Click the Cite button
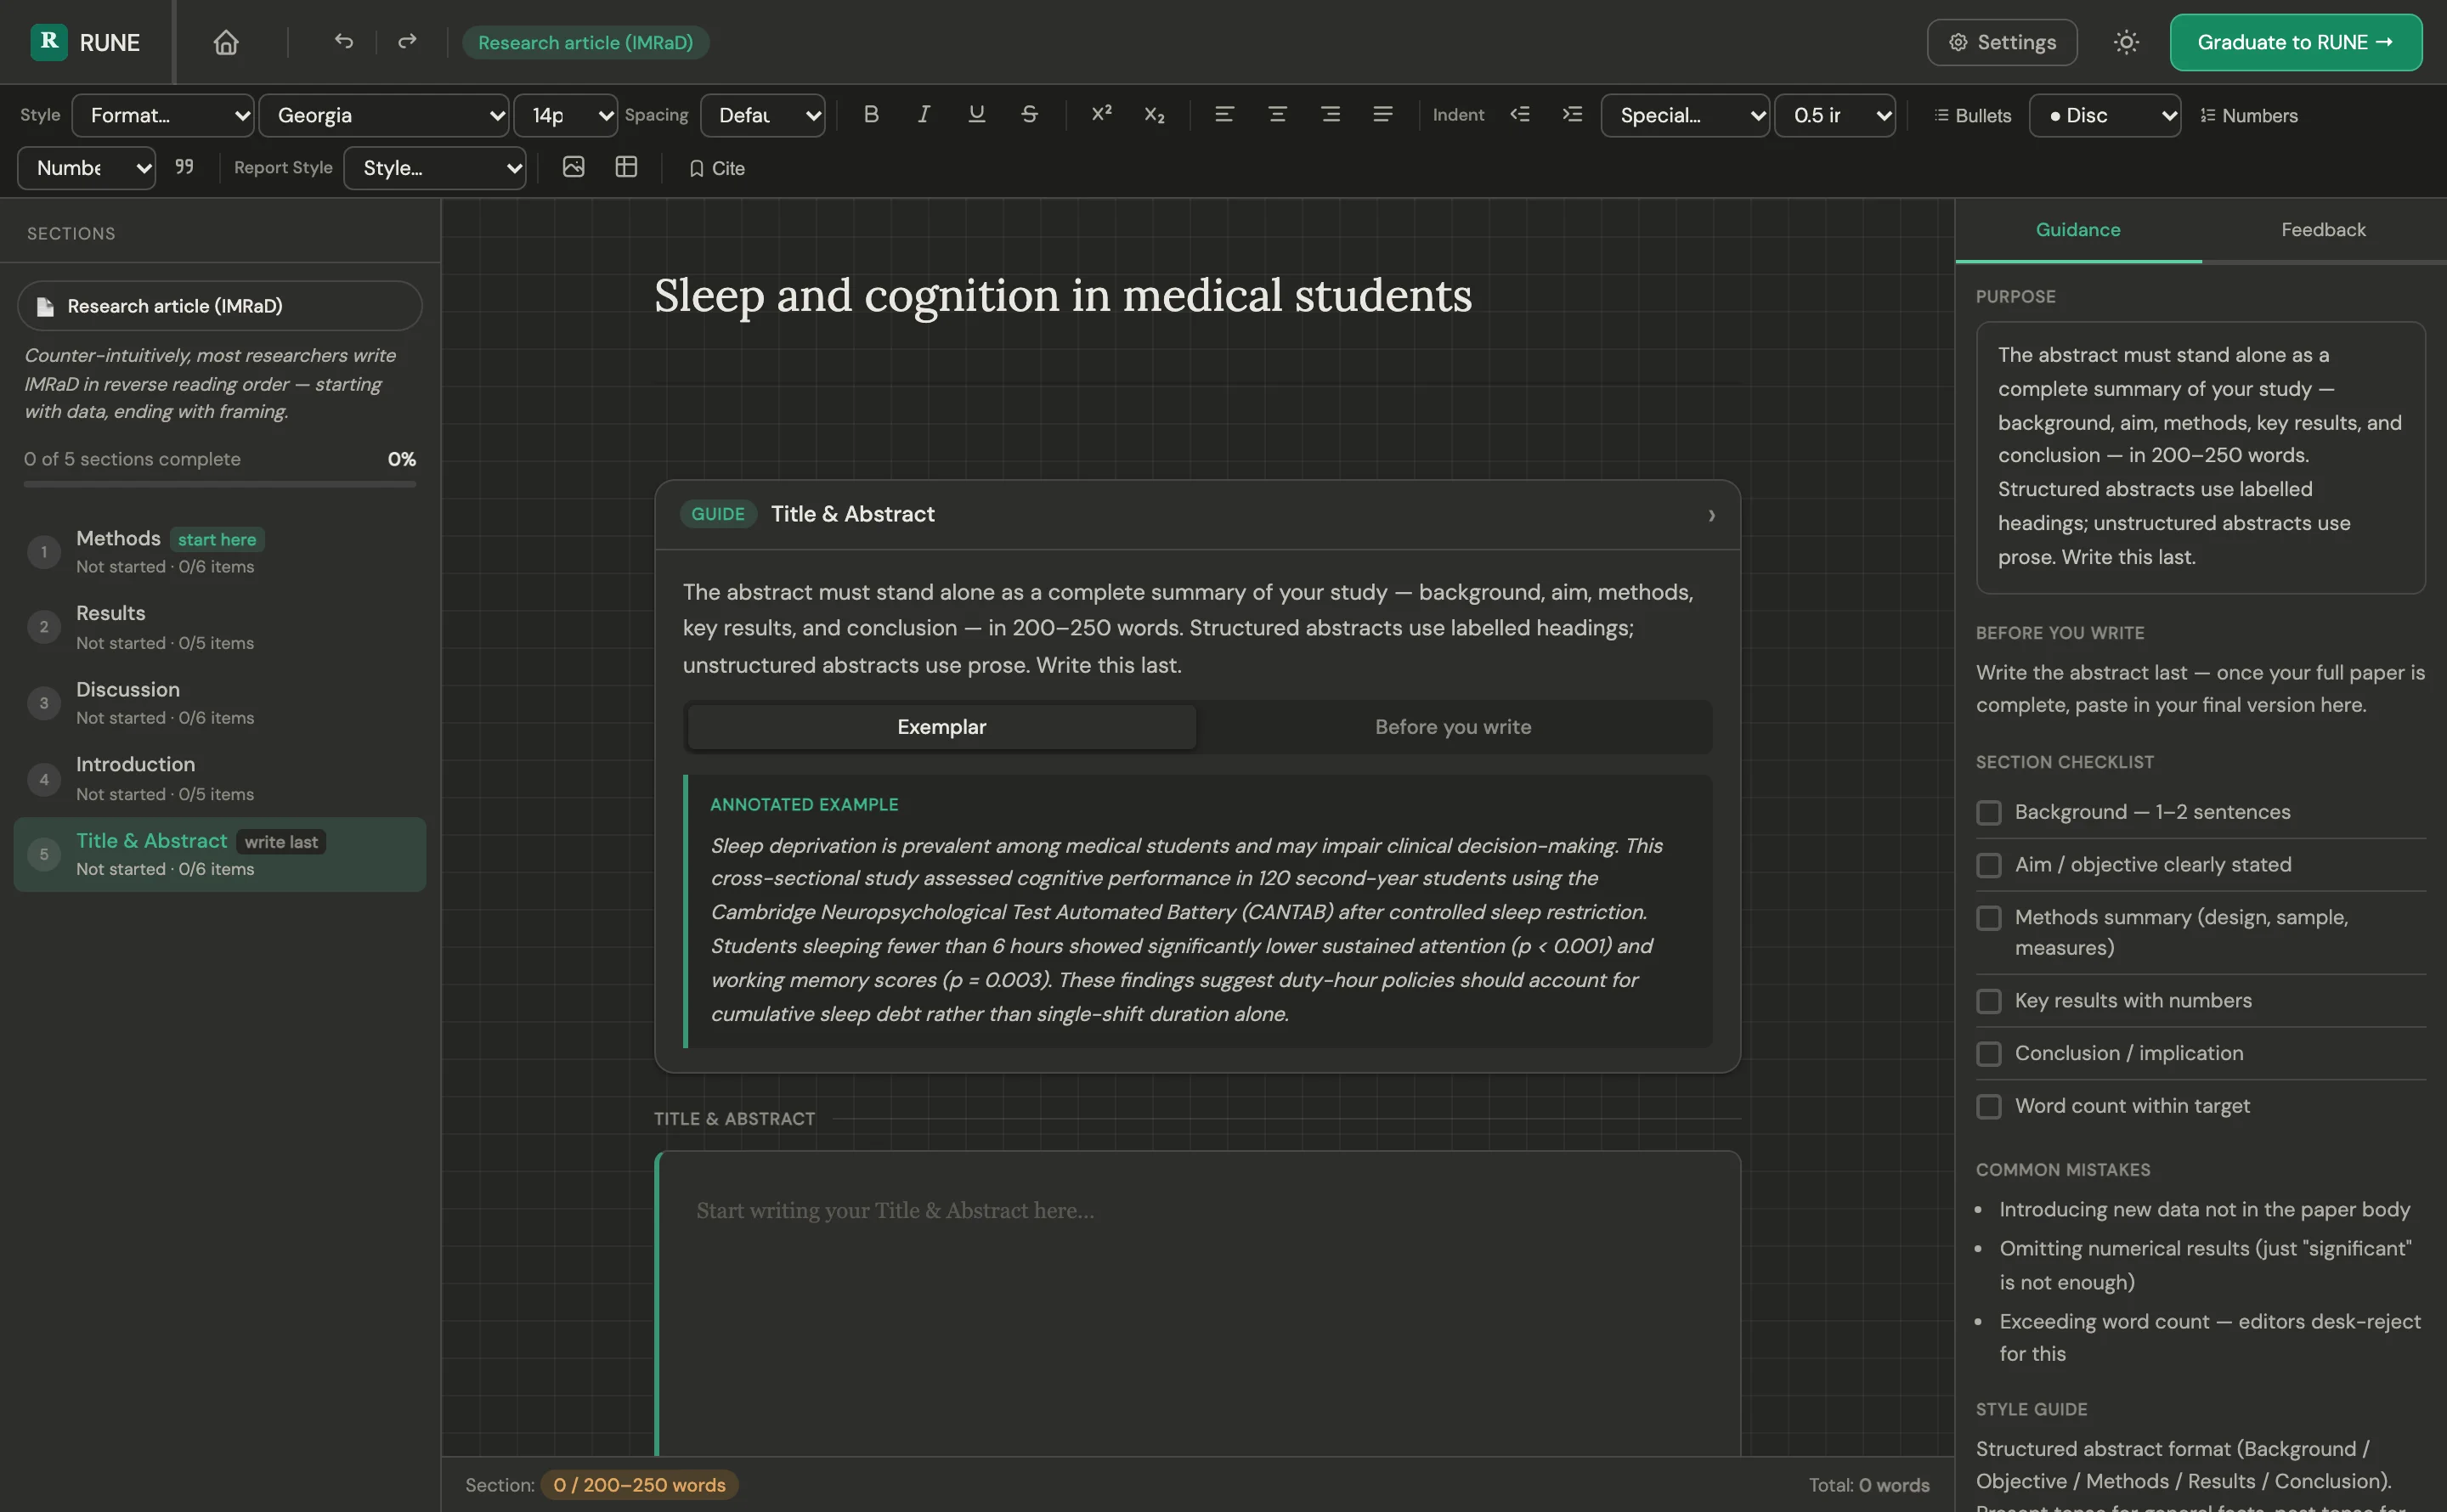Screen dimensions: 2447x1512 click(x=716, y=168)
